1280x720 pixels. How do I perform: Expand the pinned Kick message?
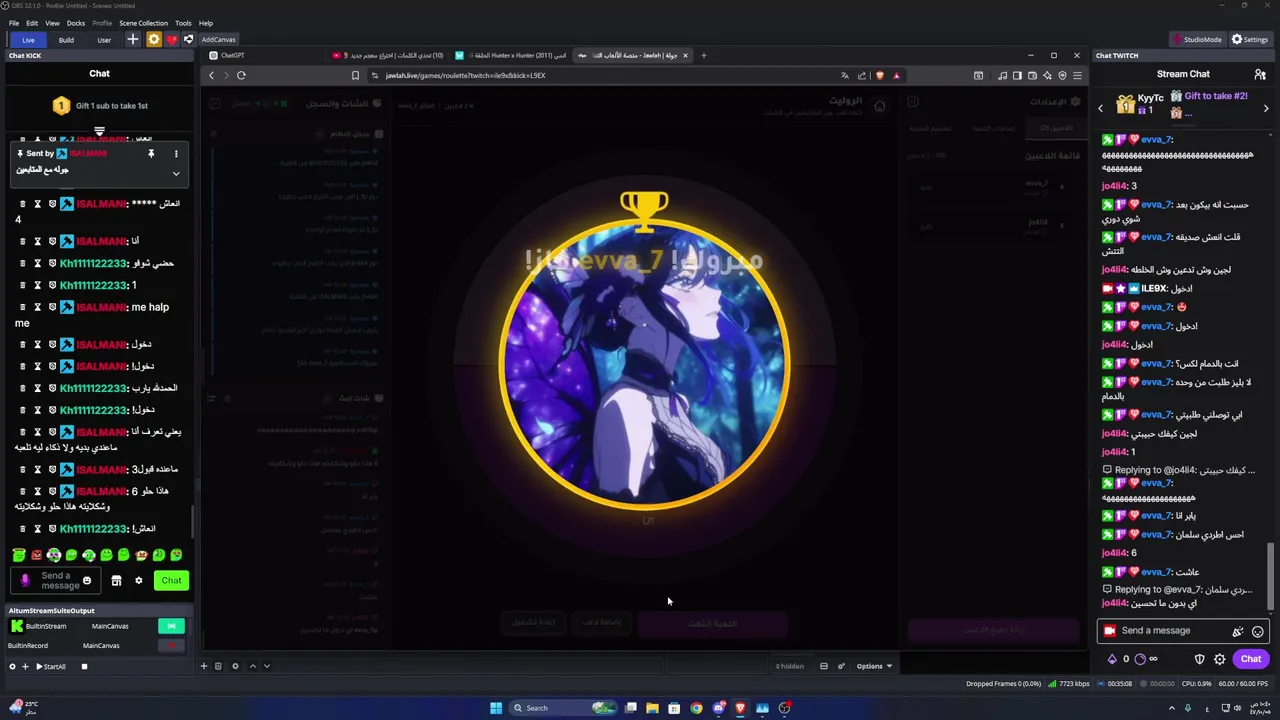click(176, 173)
